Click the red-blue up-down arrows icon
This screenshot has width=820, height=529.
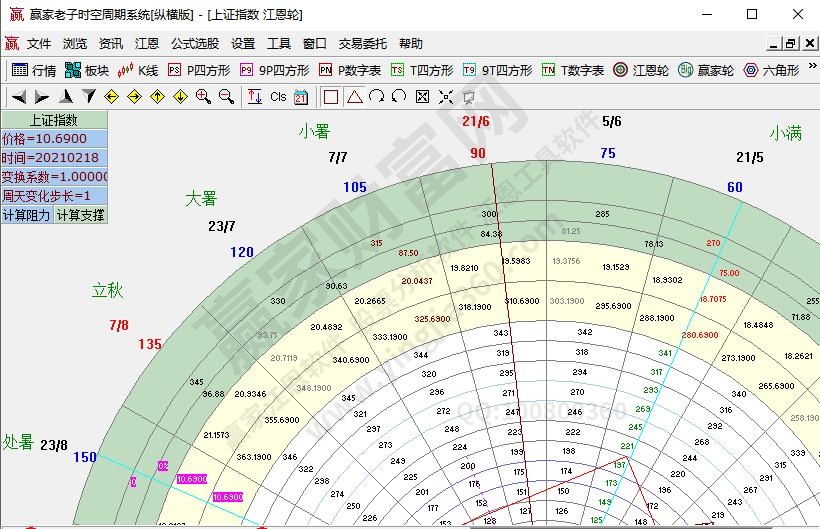[x=255, y=97]
